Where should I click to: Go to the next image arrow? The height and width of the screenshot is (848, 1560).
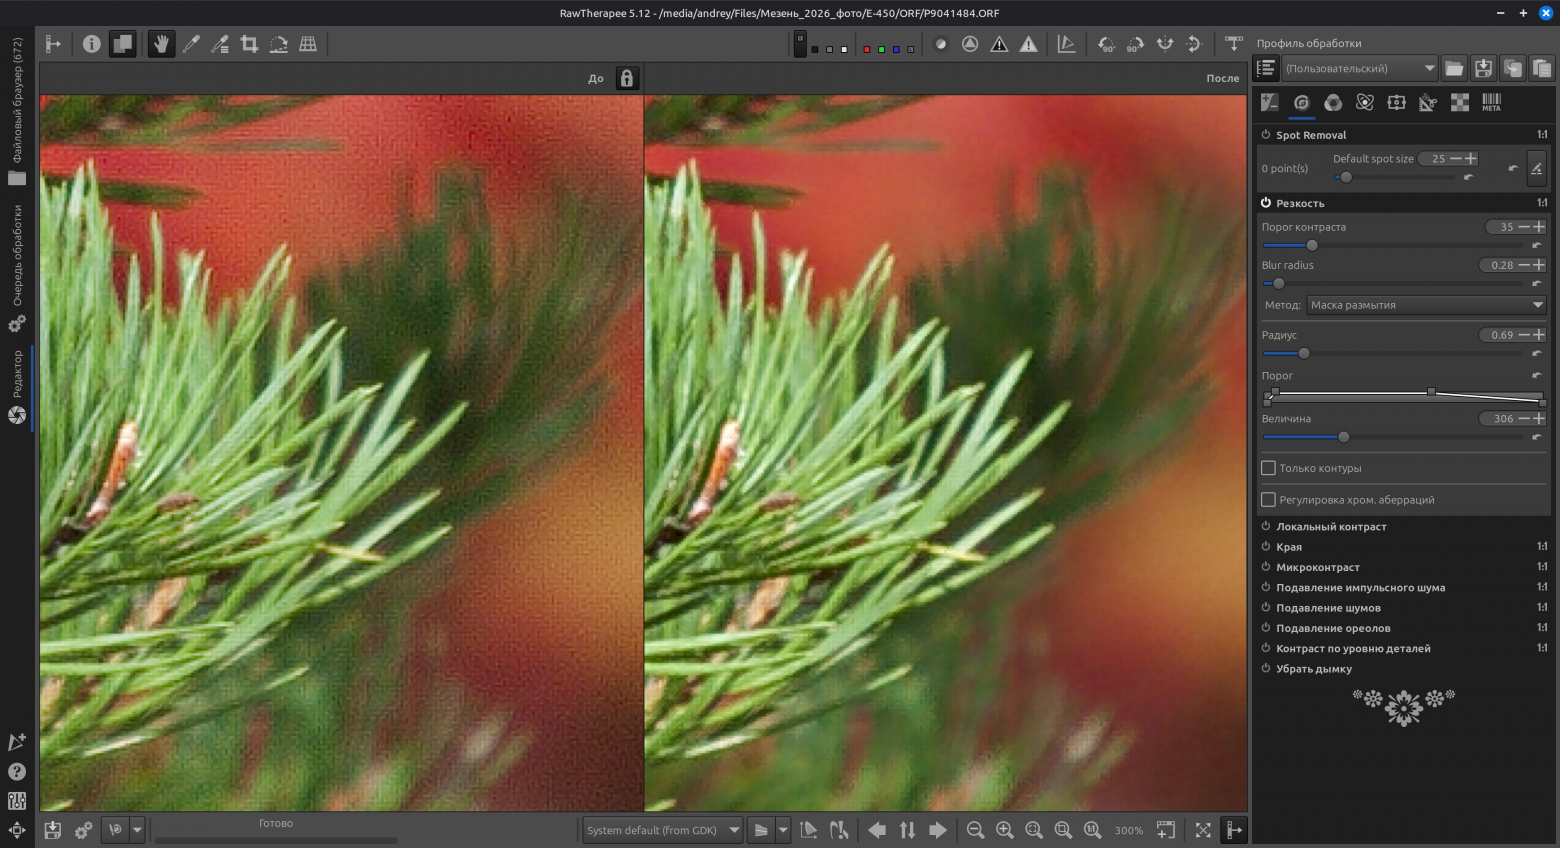pos(937,830)
